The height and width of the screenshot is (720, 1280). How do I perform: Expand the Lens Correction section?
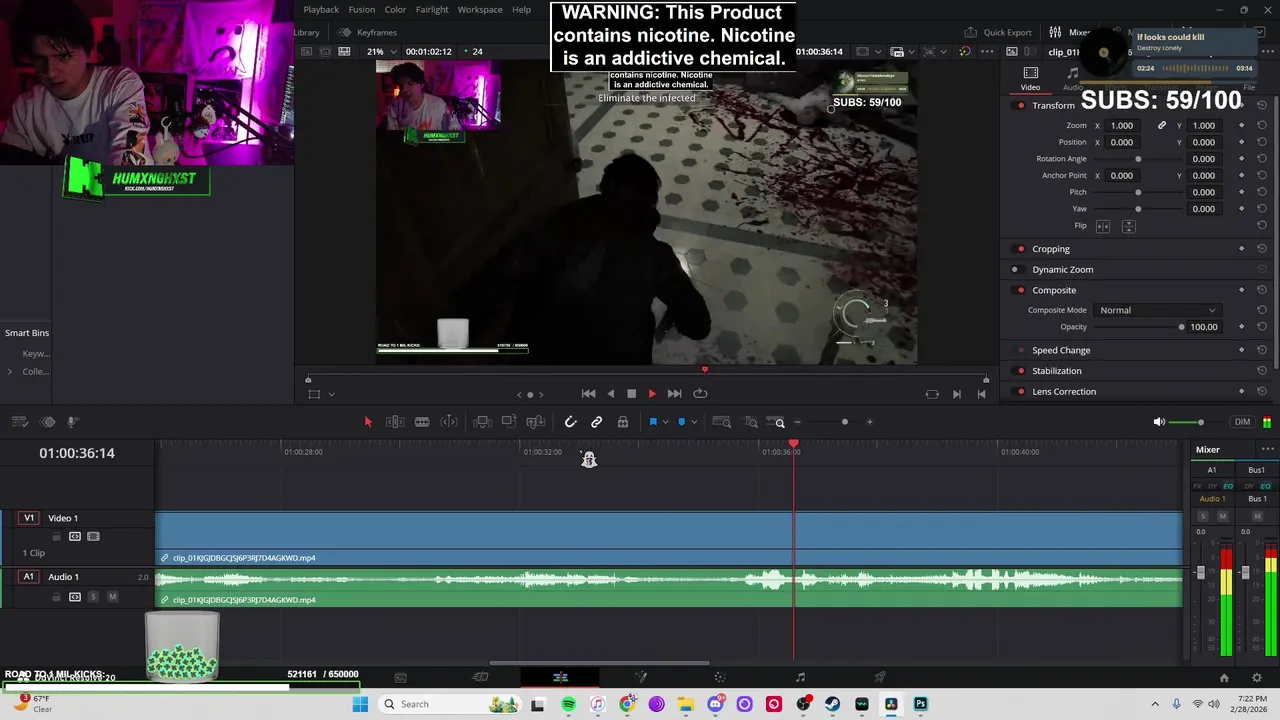(x=1064, y=392)
